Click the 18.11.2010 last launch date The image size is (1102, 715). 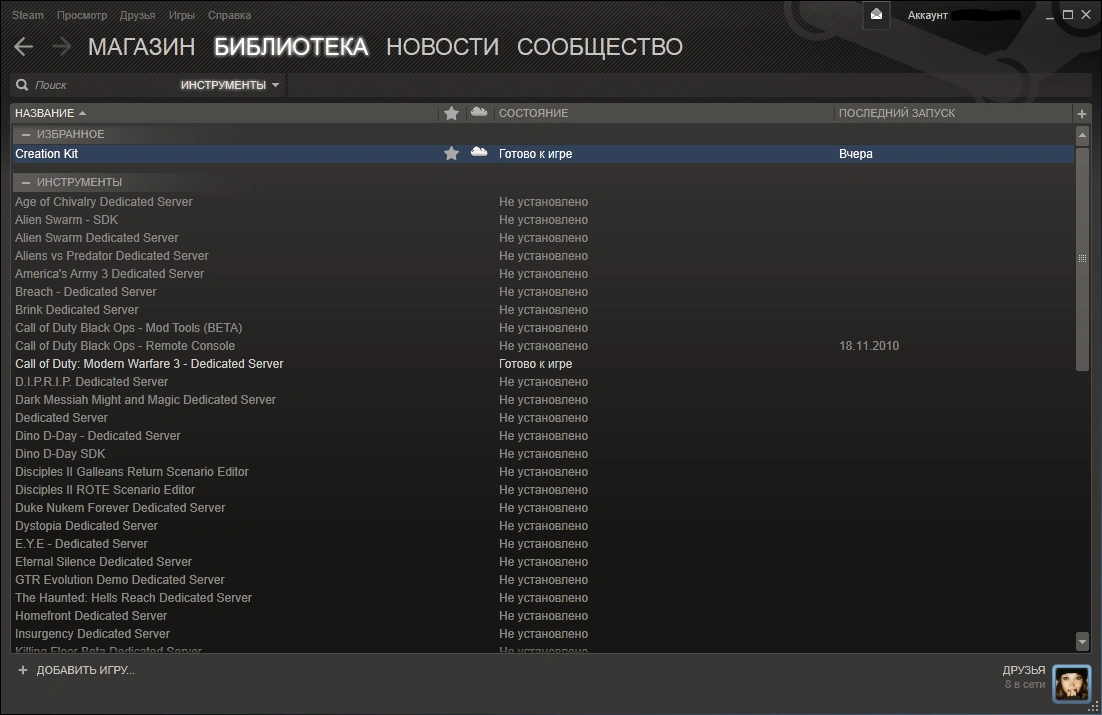click(x=869, y=346)
